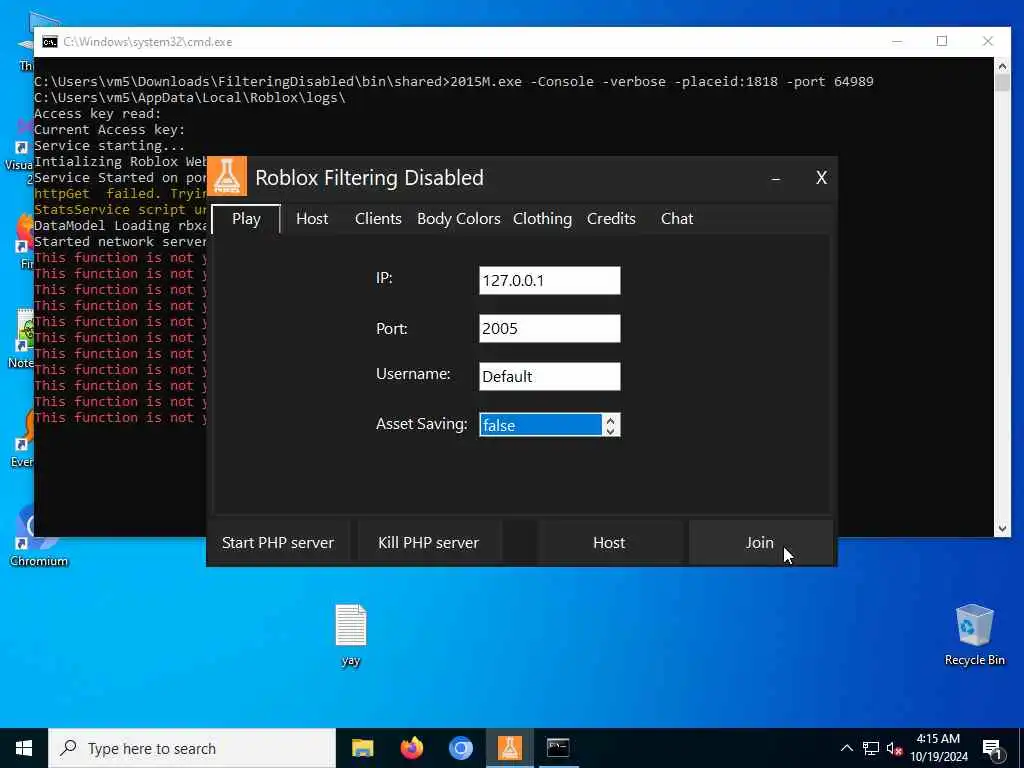Click Kill PHP server button

pyautogui.click(x=428, y=543)
